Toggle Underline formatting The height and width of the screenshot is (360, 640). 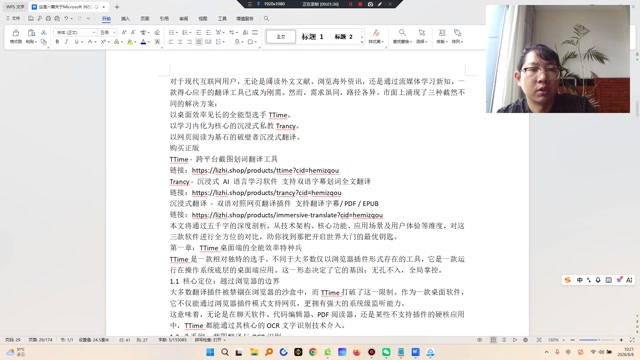[76, 42]
